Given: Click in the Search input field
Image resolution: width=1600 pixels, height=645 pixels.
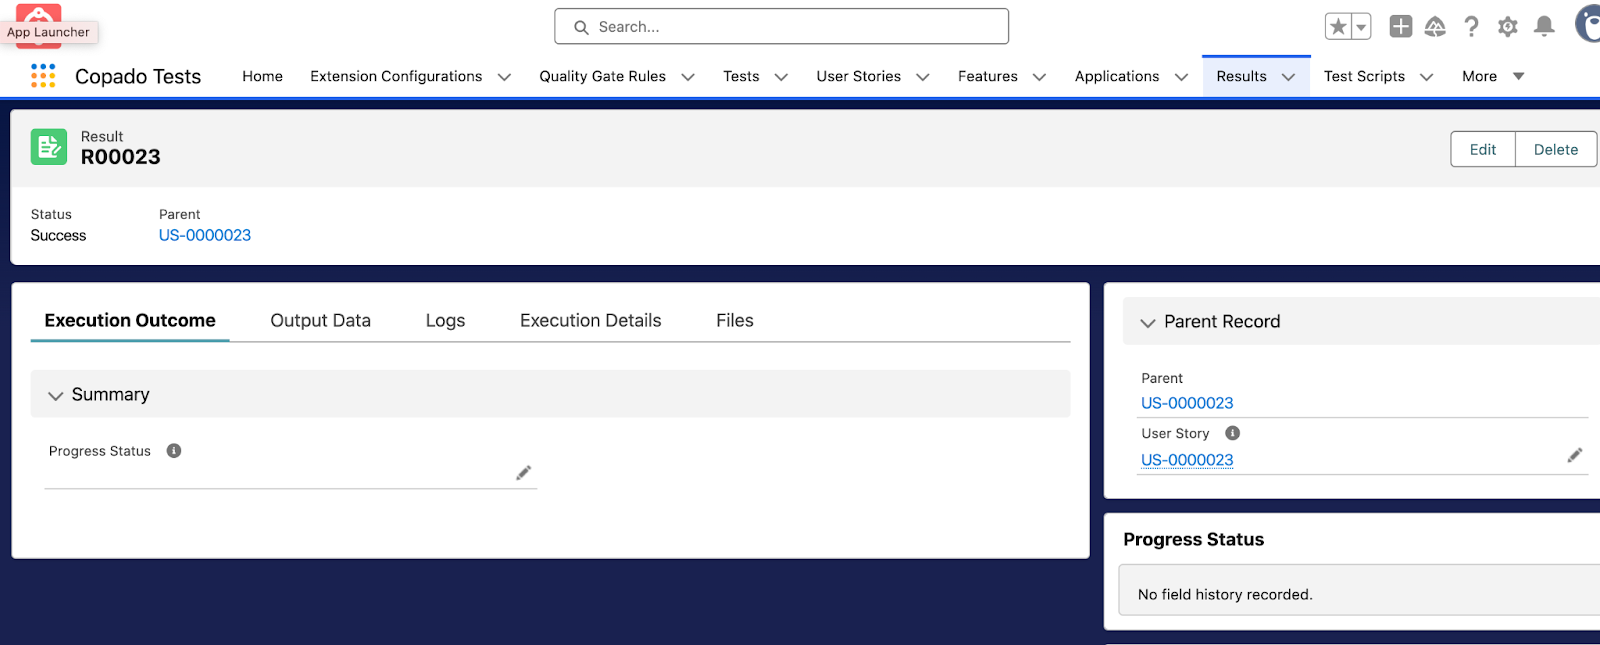Looking at the screenshot, I should (x=782, y=27).
